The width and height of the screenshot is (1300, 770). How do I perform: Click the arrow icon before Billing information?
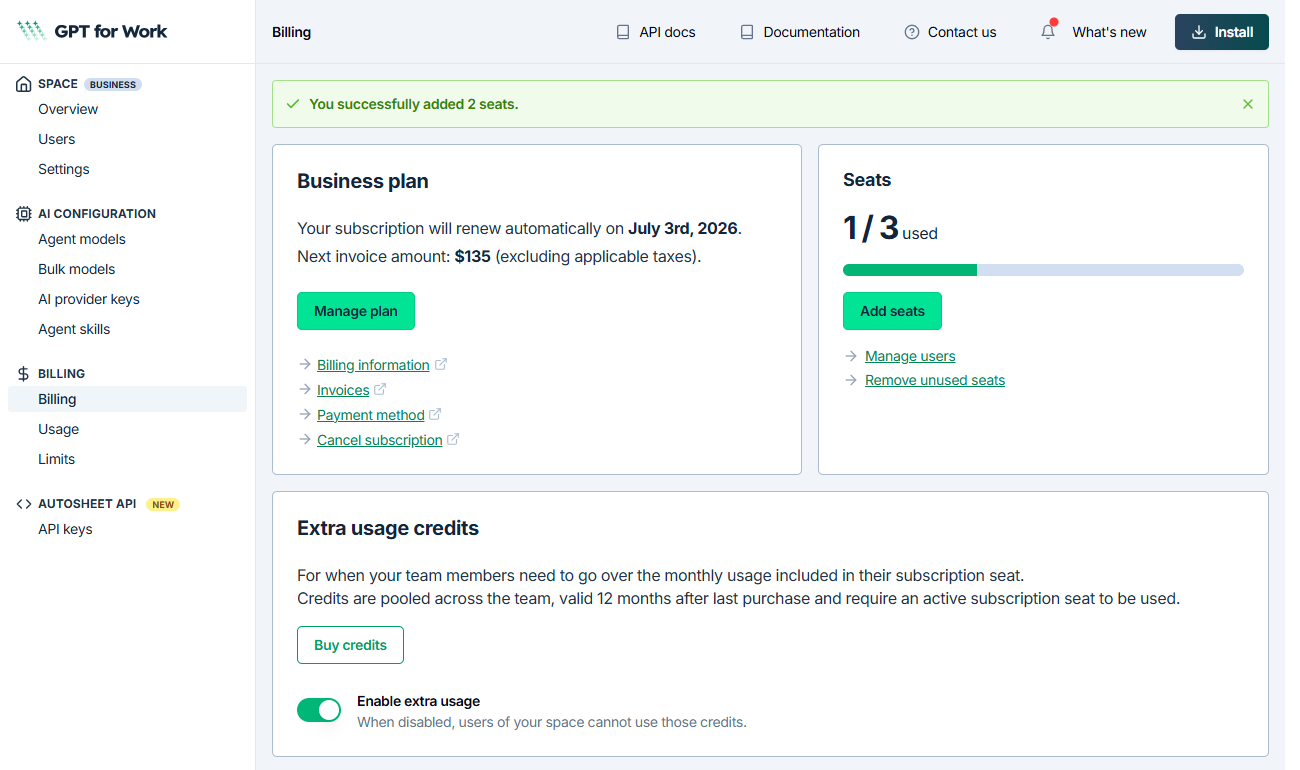pyautogui.click(x=305, y=365)
